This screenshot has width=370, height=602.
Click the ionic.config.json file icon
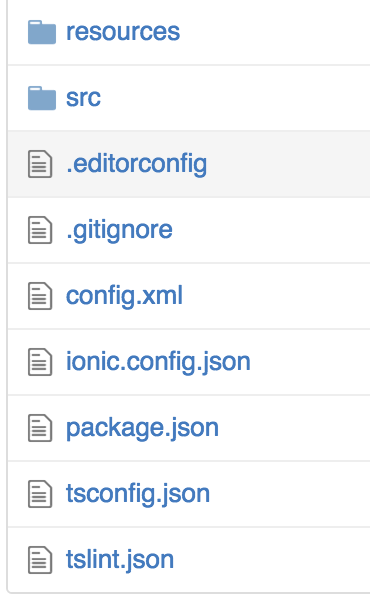(40, 362)
